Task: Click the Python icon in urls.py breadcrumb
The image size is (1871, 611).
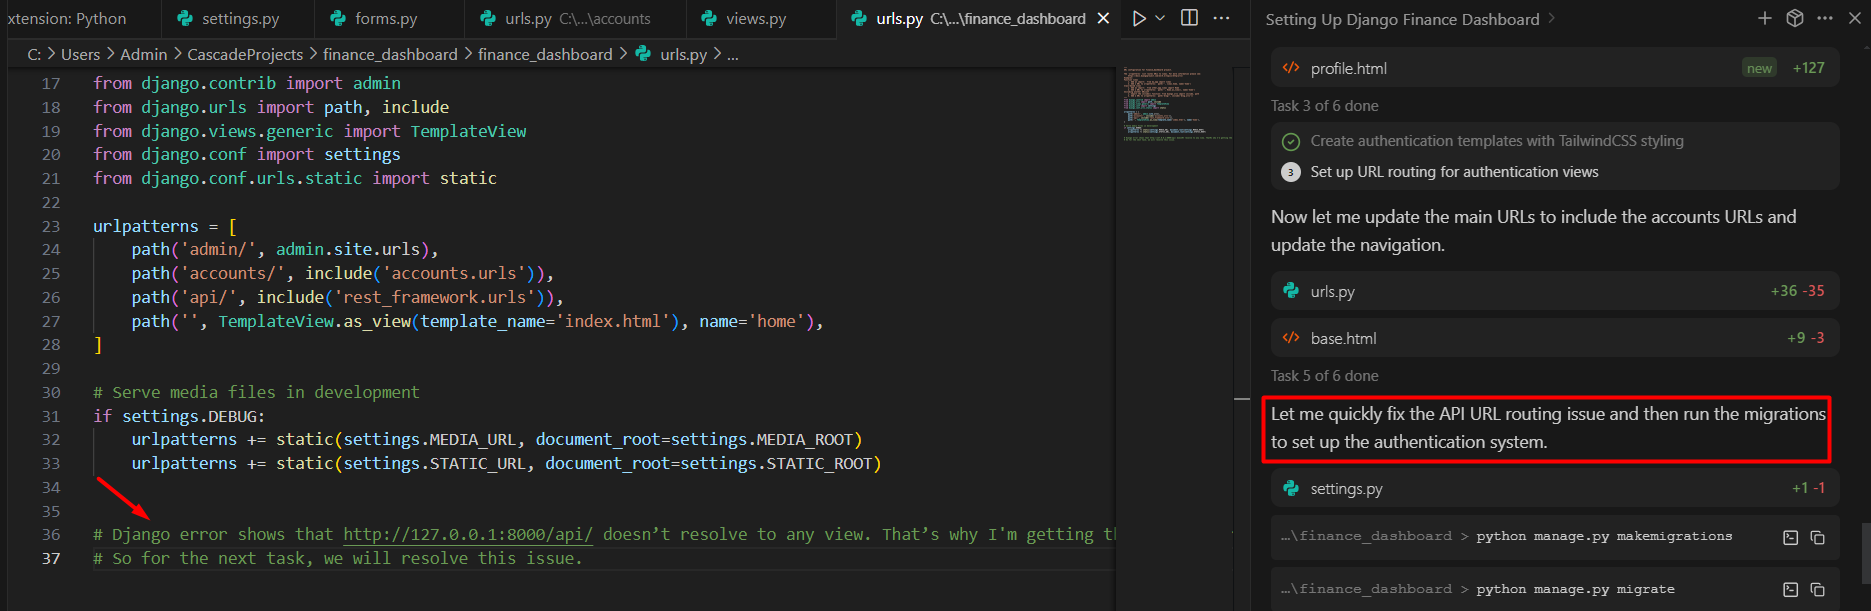Action: tap(643, 54)
